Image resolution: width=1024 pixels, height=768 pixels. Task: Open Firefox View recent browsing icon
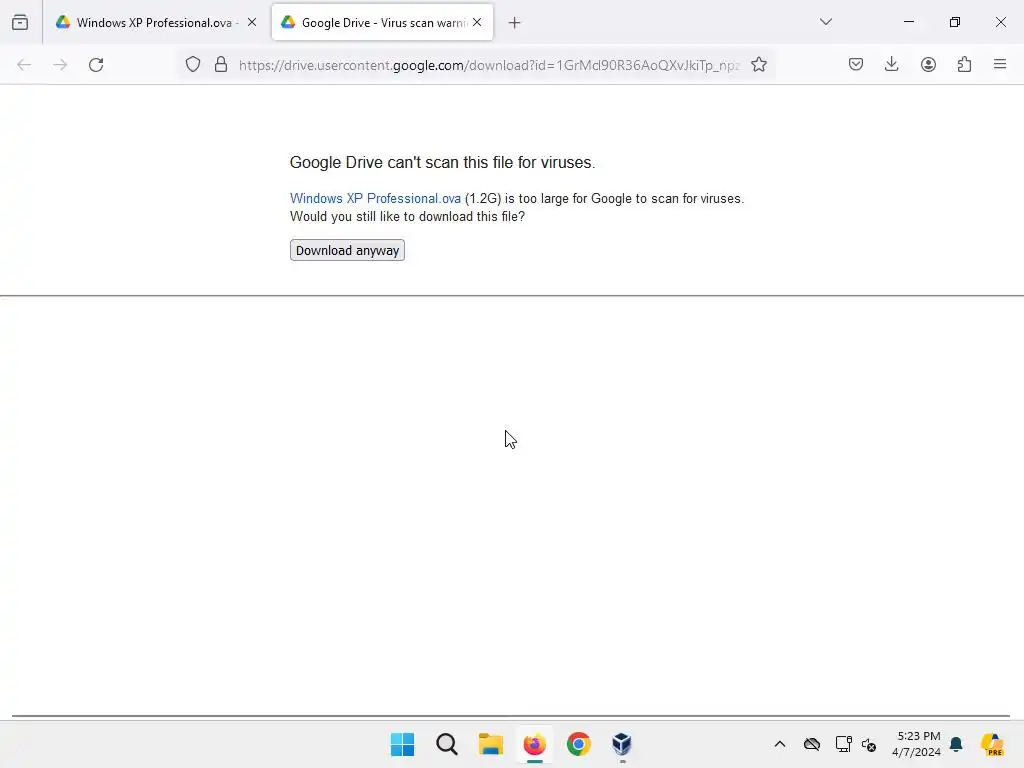coord(20,22)
